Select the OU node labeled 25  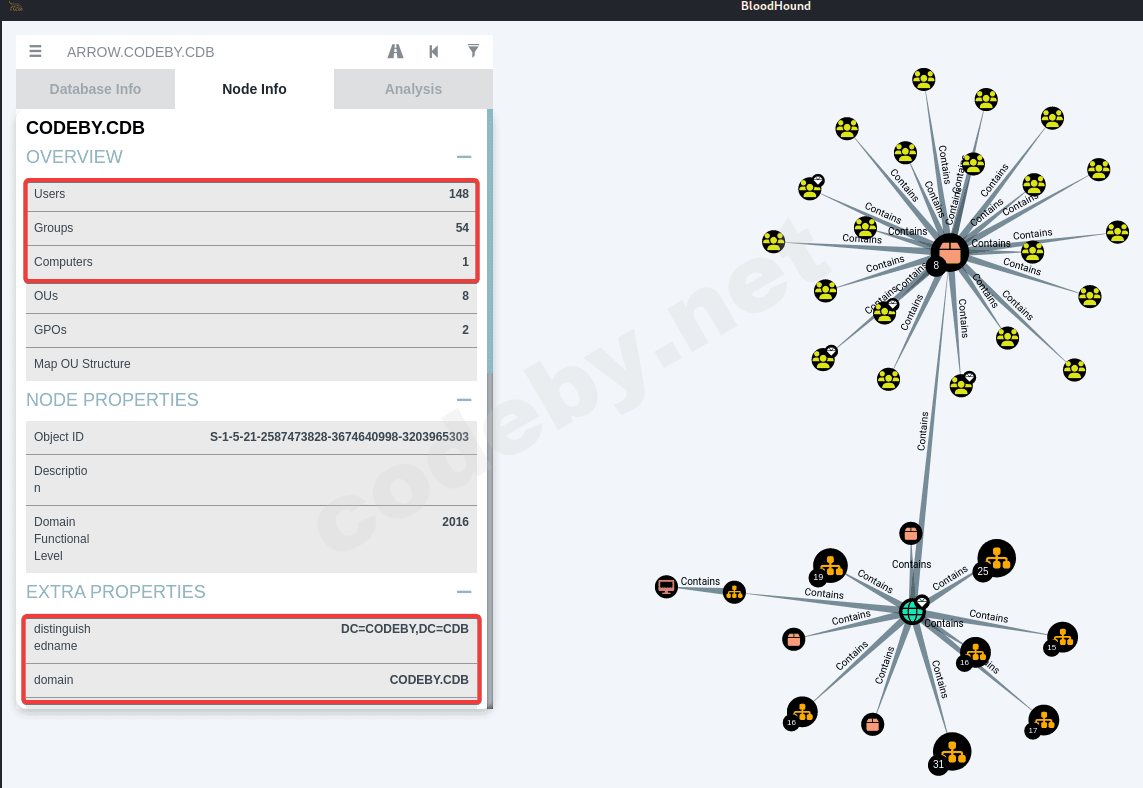point(996,558)
